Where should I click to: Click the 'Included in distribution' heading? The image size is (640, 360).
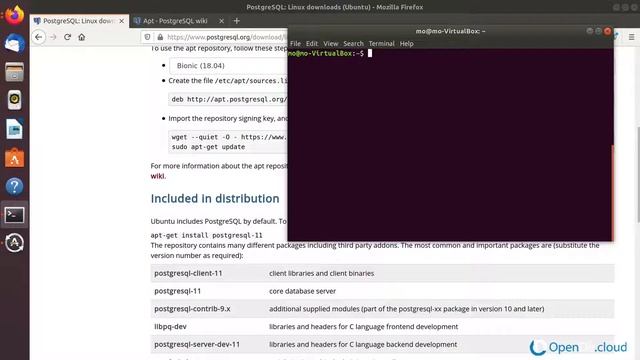pos(215,198)
